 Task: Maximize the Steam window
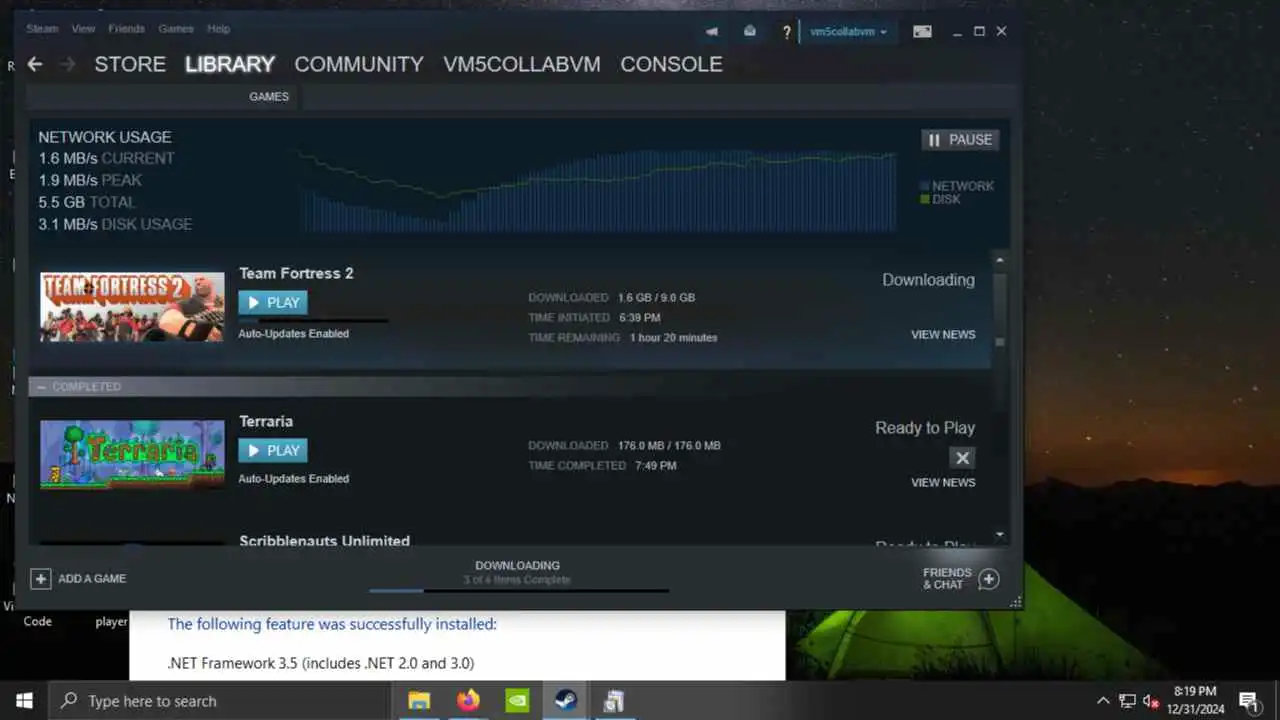979,32
